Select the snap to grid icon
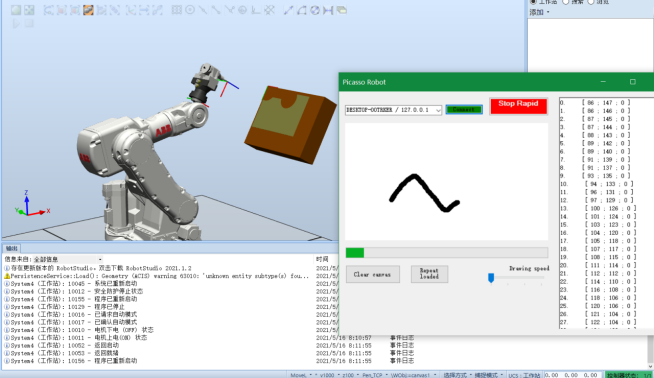This screenshot has width=654, height=378. tap(177, 10)
